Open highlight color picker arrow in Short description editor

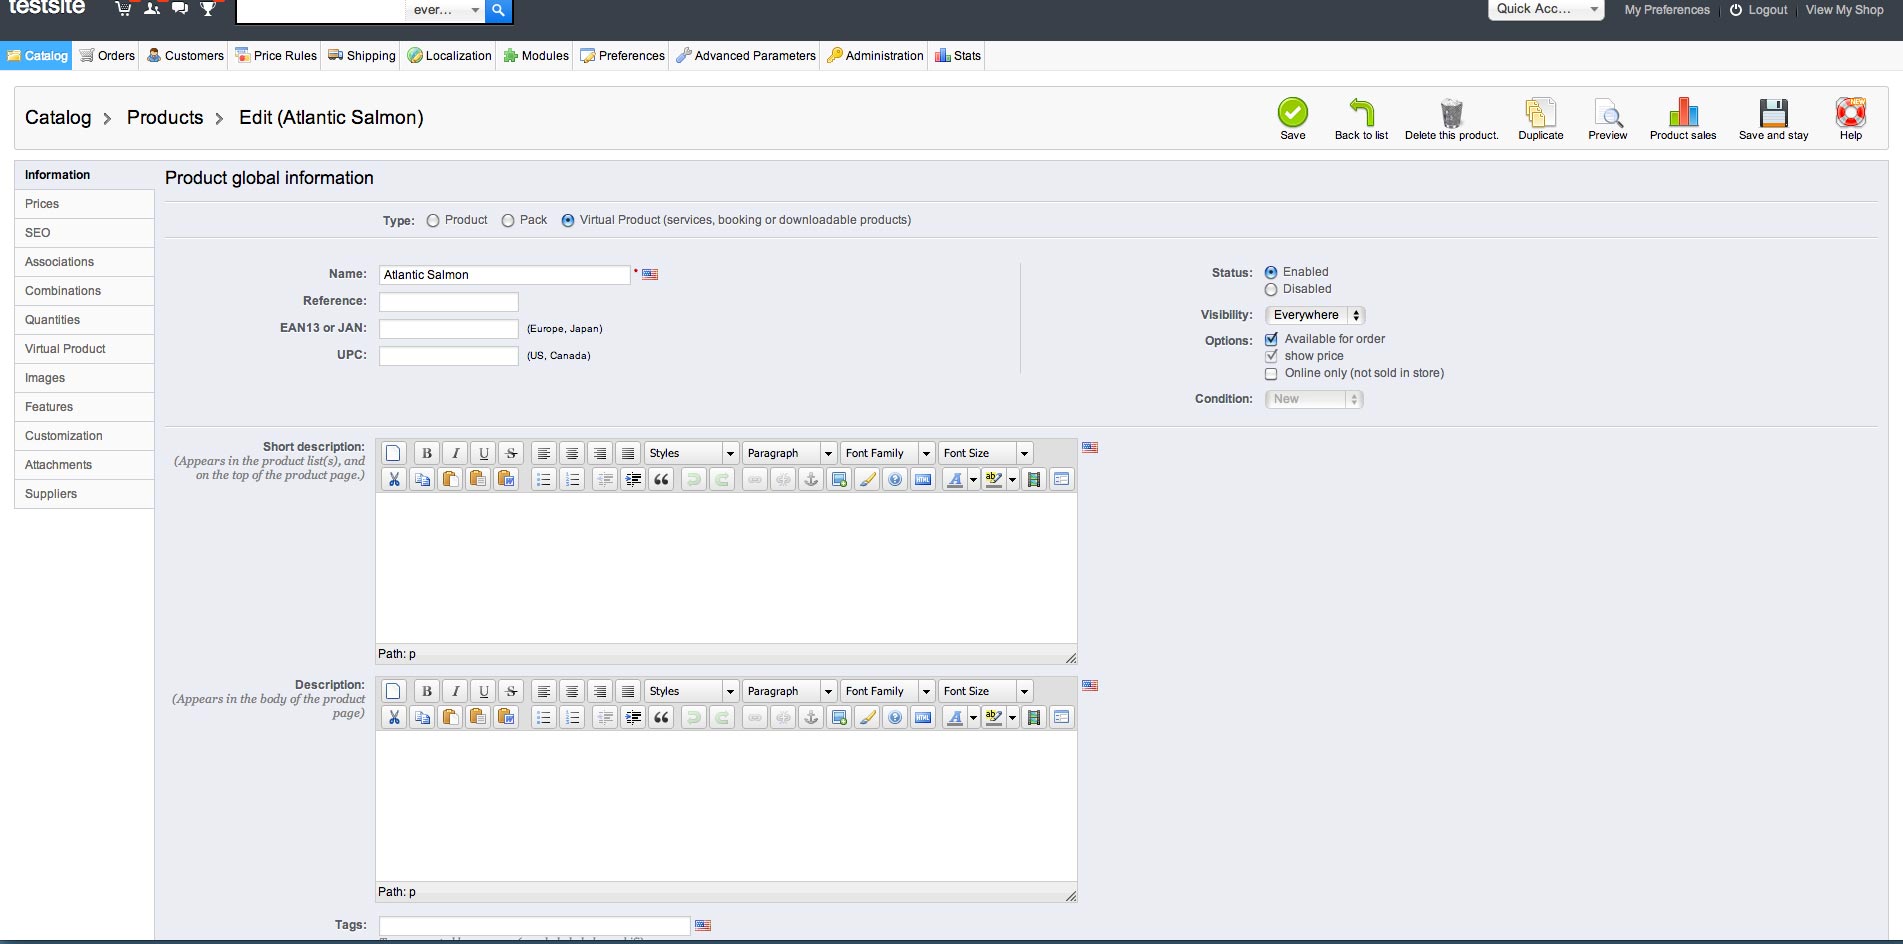coord(1012,479)
